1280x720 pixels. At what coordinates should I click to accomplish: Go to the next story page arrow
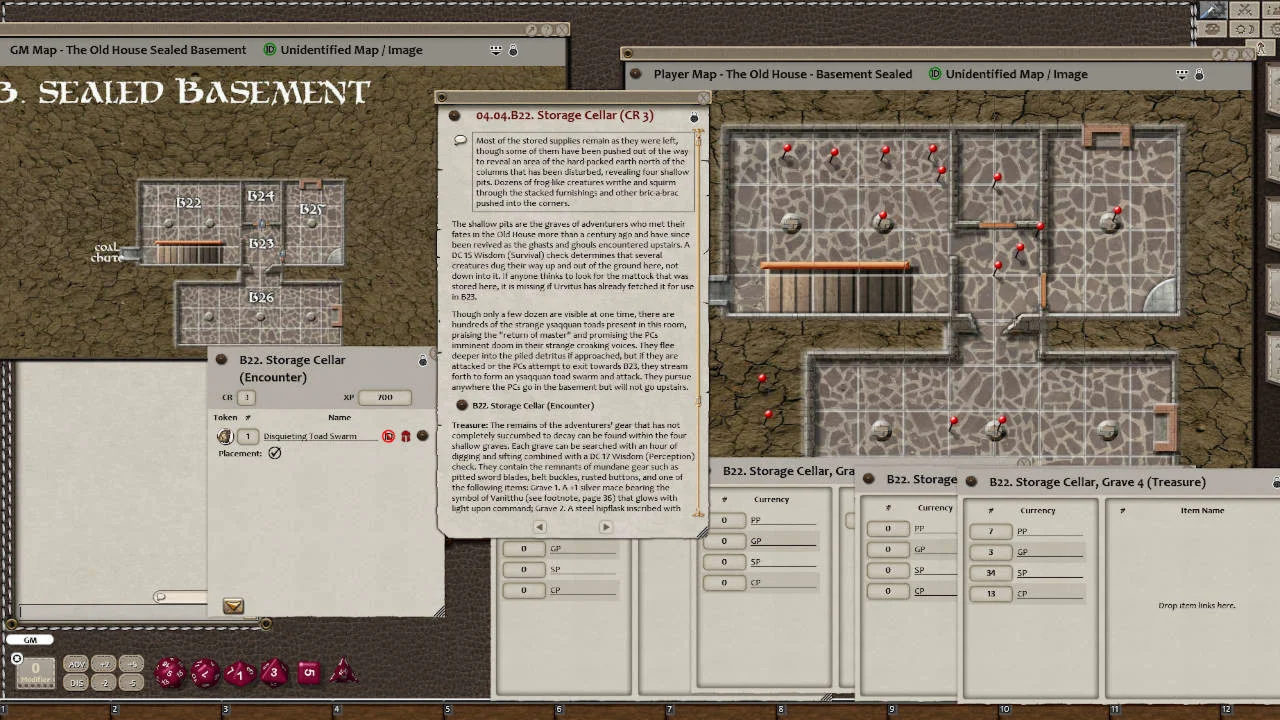click(605, 527)
